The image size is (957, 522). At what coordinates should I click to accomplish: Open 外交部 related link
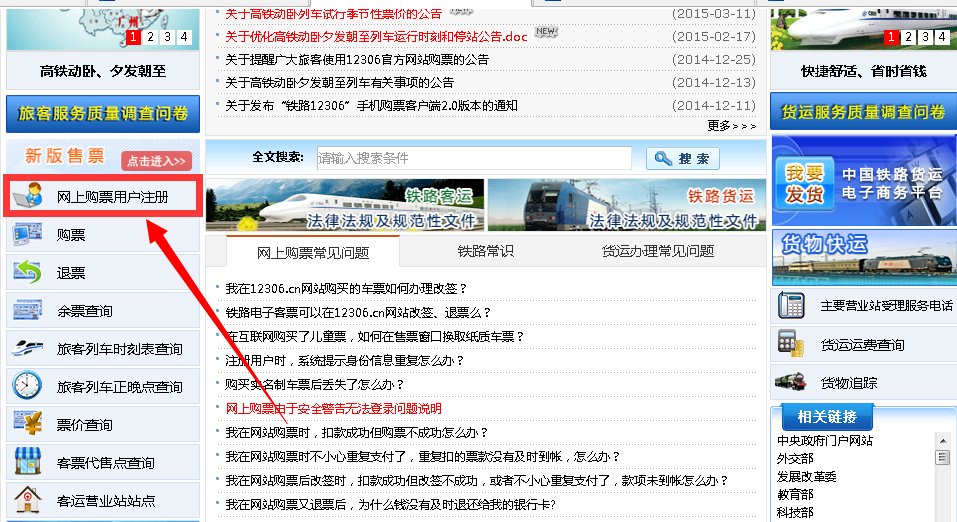(795, 459)
